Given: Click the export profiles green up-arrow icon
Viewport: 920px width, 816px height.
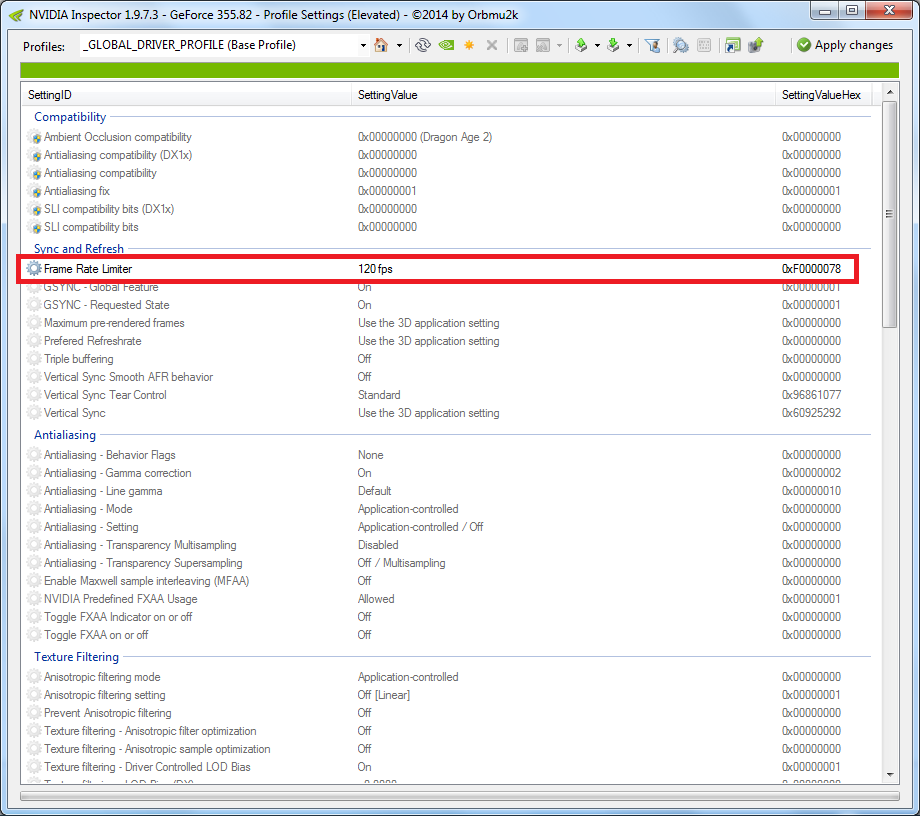Looking at the screenshot, I should tap(581, 45).
